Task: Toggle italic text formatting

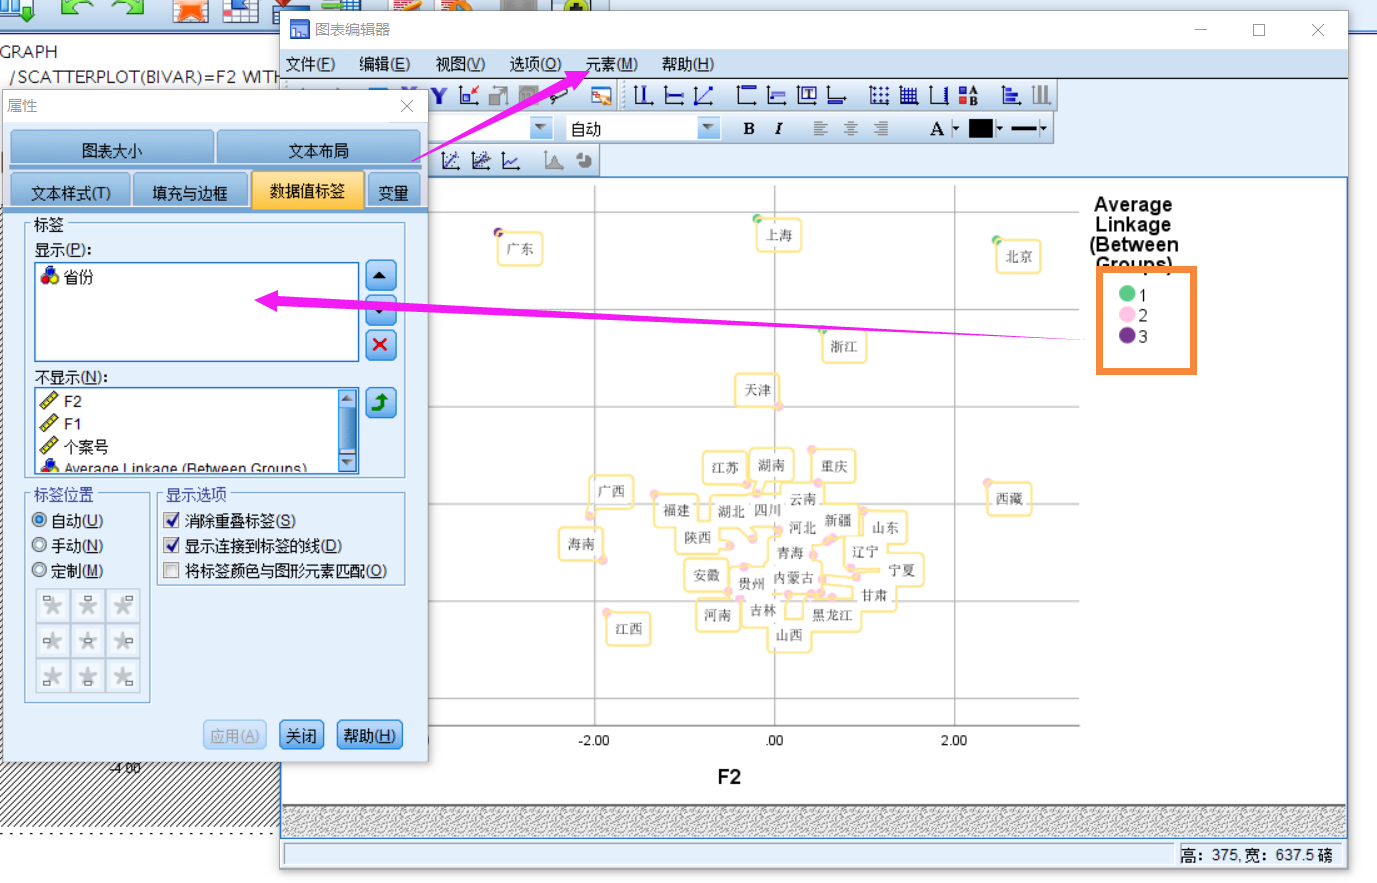Action: coord(778,129)
